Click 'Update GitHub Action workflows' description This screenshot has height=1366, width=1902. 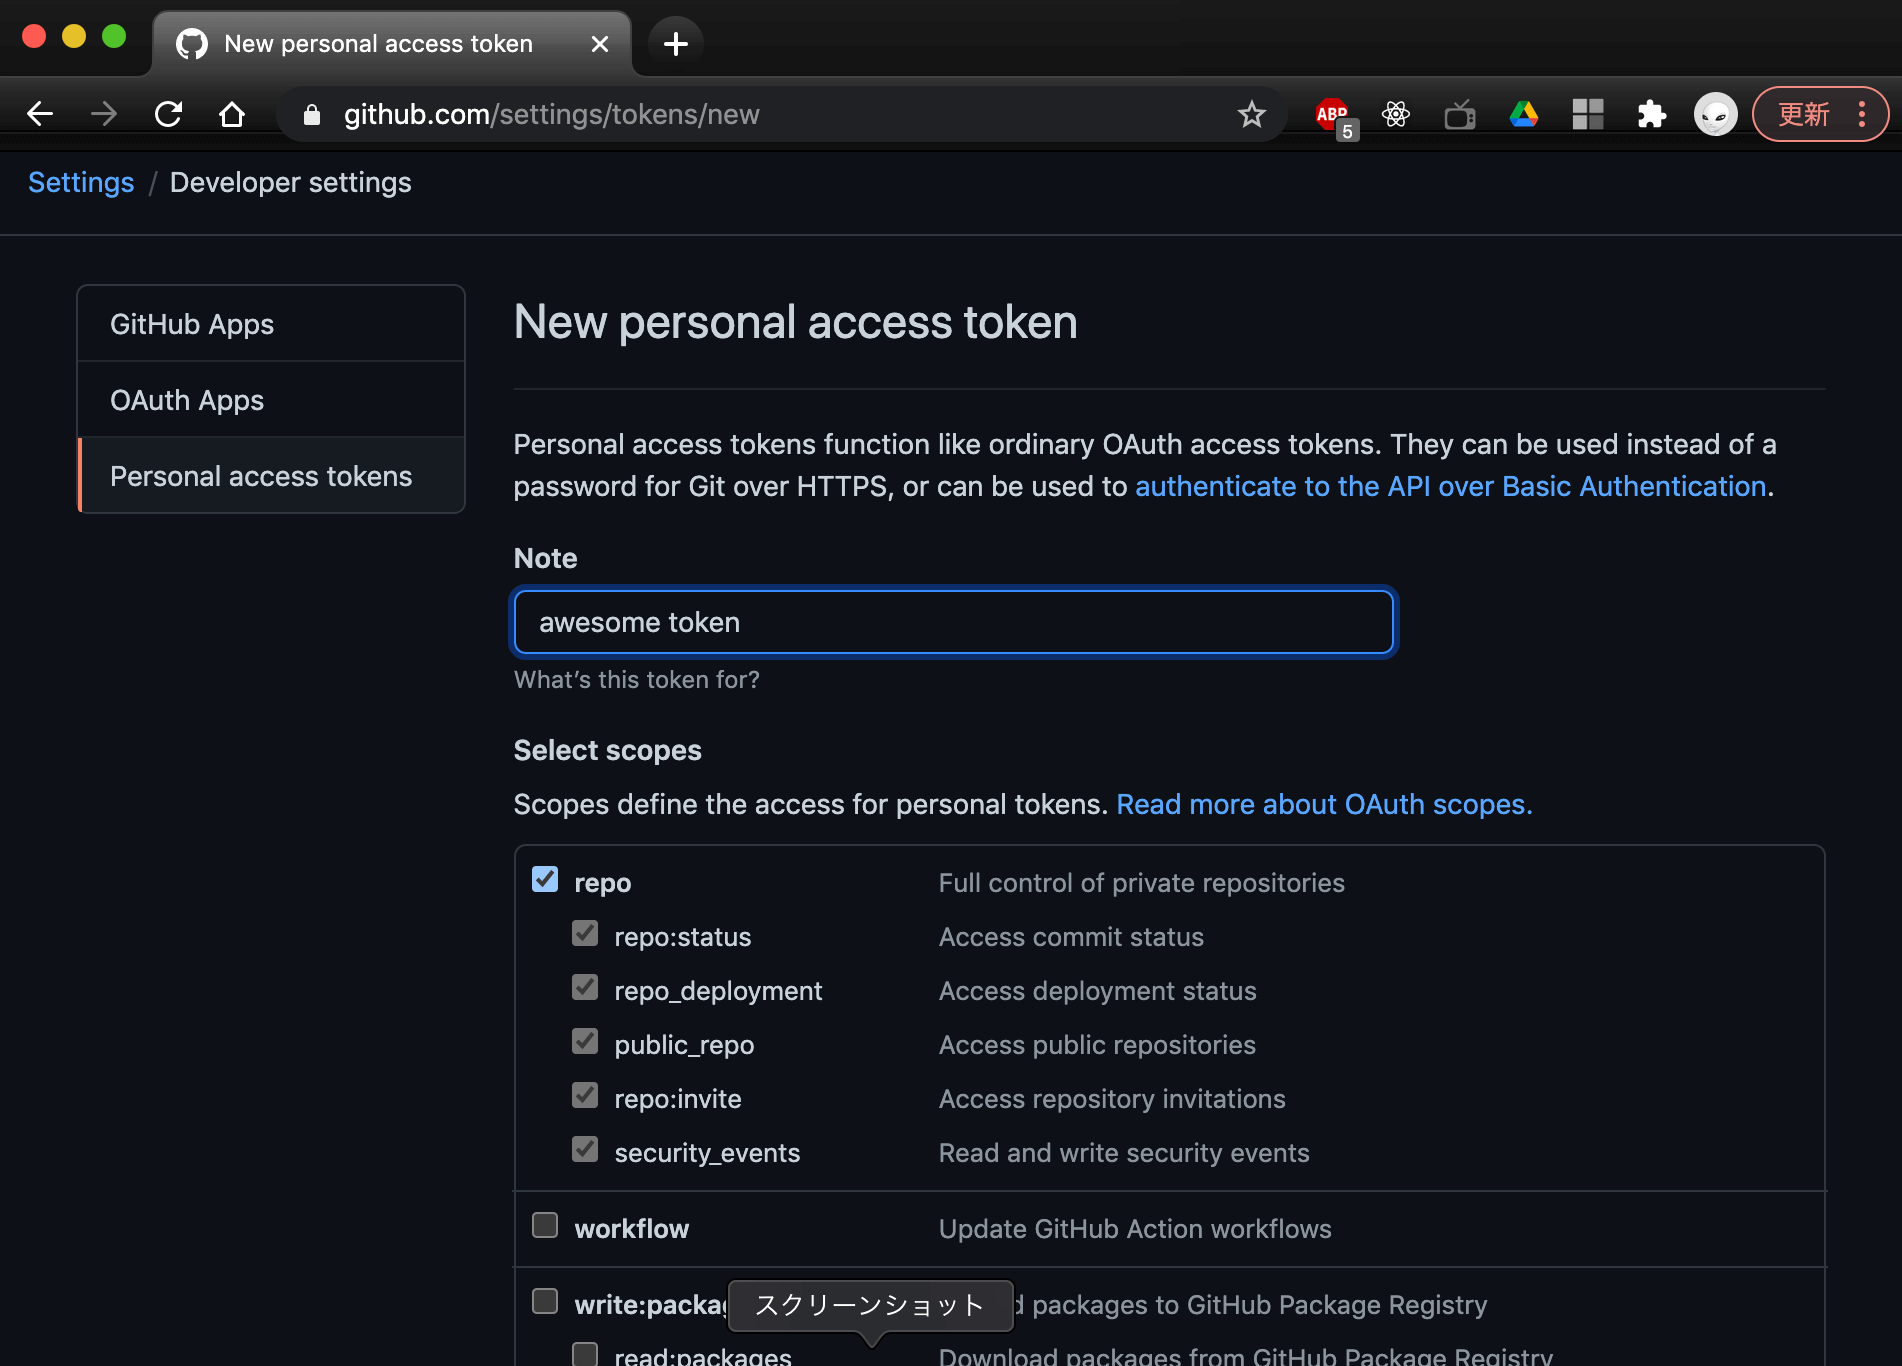click(1135, 1229)
